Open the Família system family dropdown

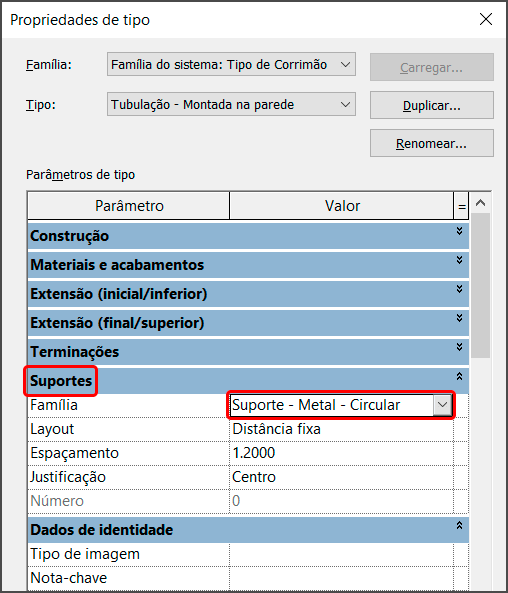point(231,64)
